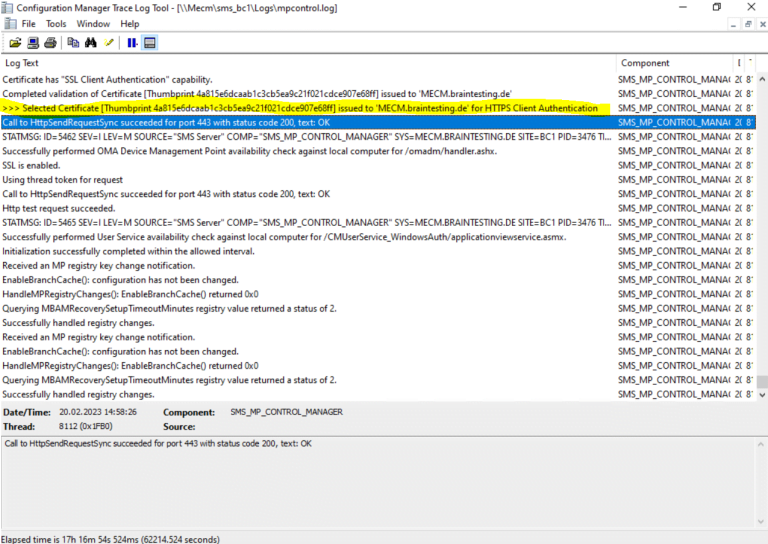Toggle the Show details pane toolbar button
This screenshot has width=768, height=544.
click(150, 43)
